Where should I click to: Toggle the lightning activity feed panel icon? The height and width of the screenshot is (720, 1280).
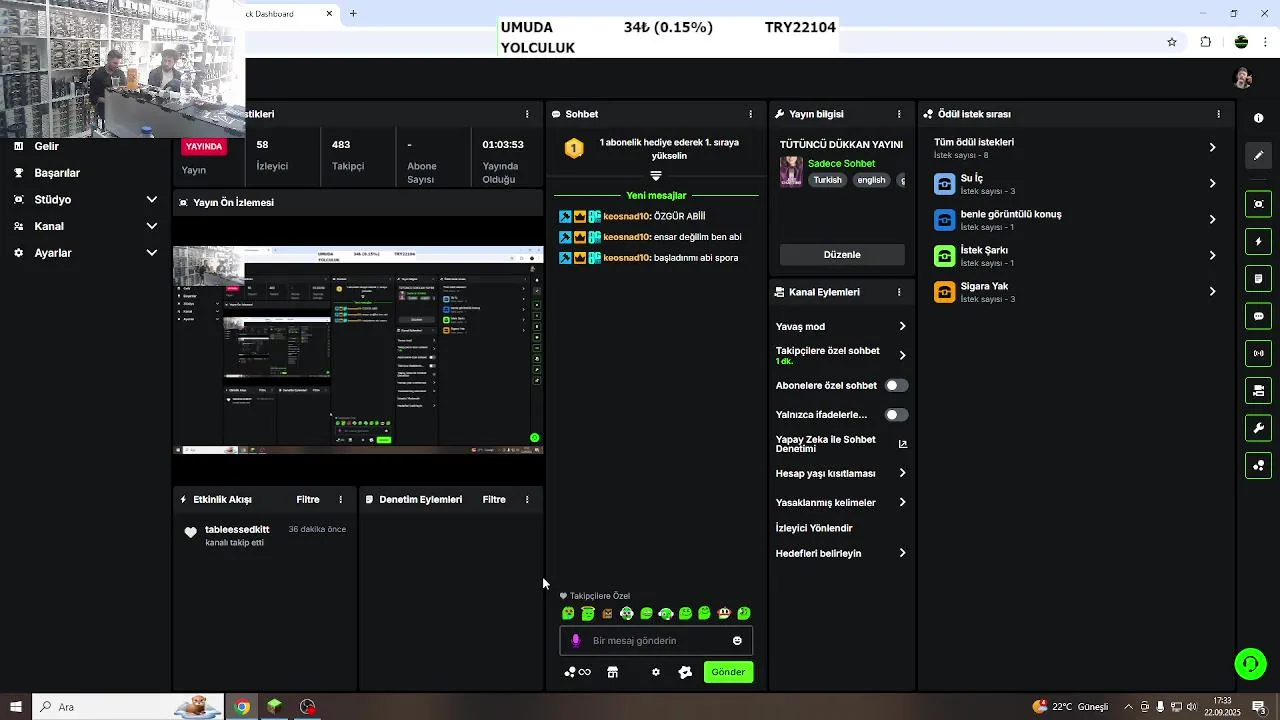tap(1258, 241)
